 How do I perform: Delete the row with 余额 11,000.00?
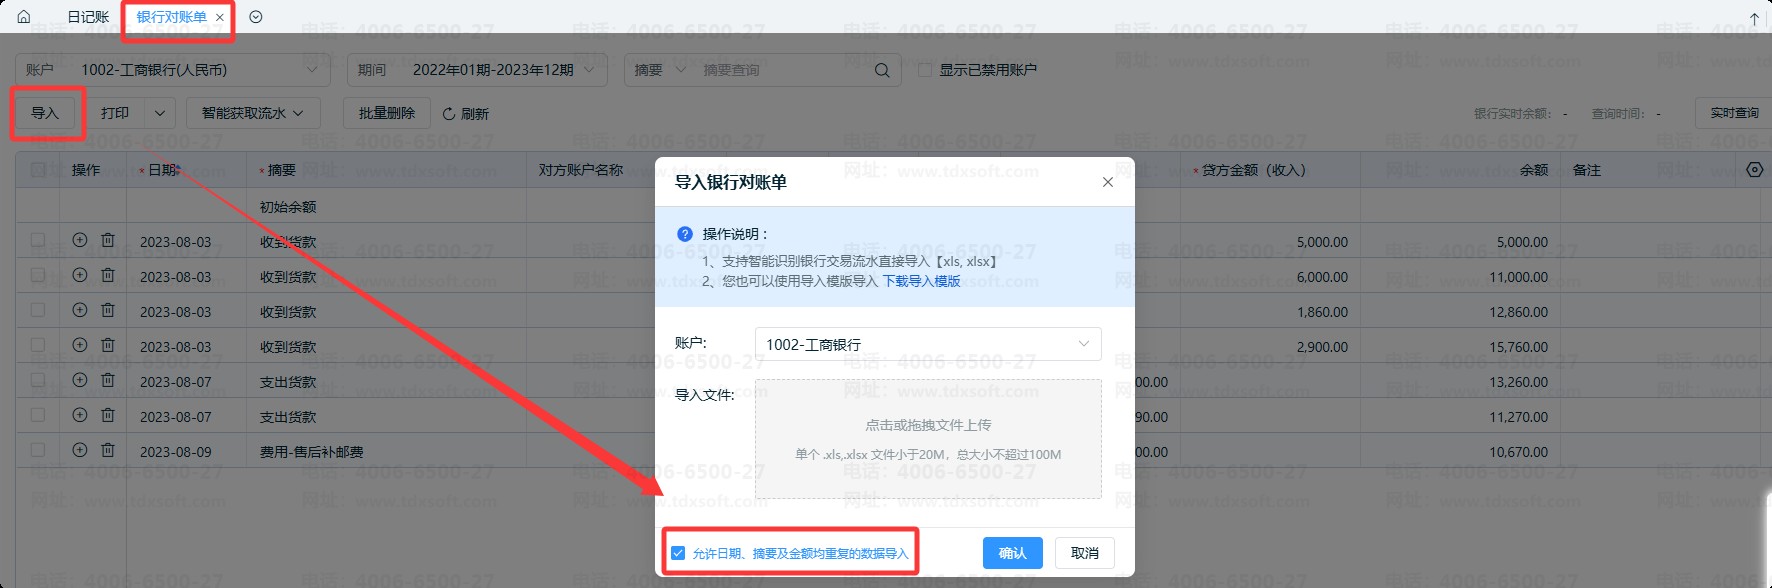[108, 275]
